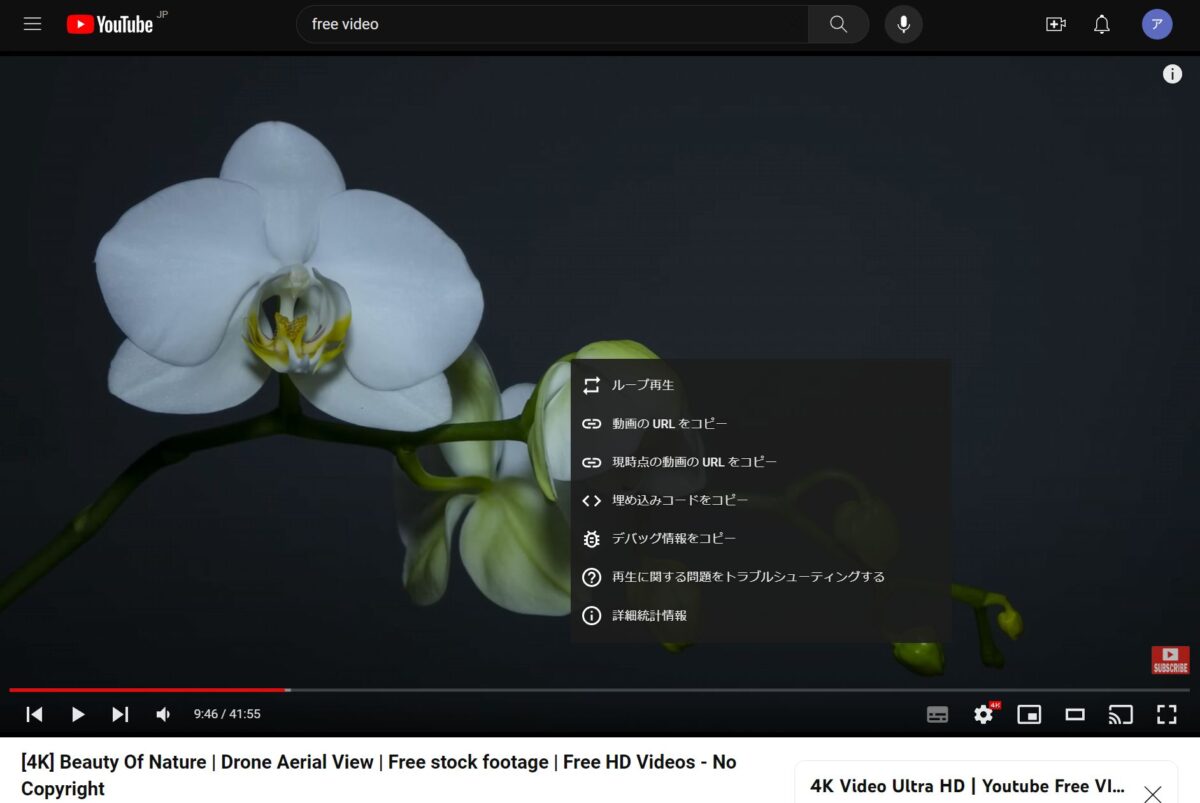Toggle subtitles captions button

(937, 714)
